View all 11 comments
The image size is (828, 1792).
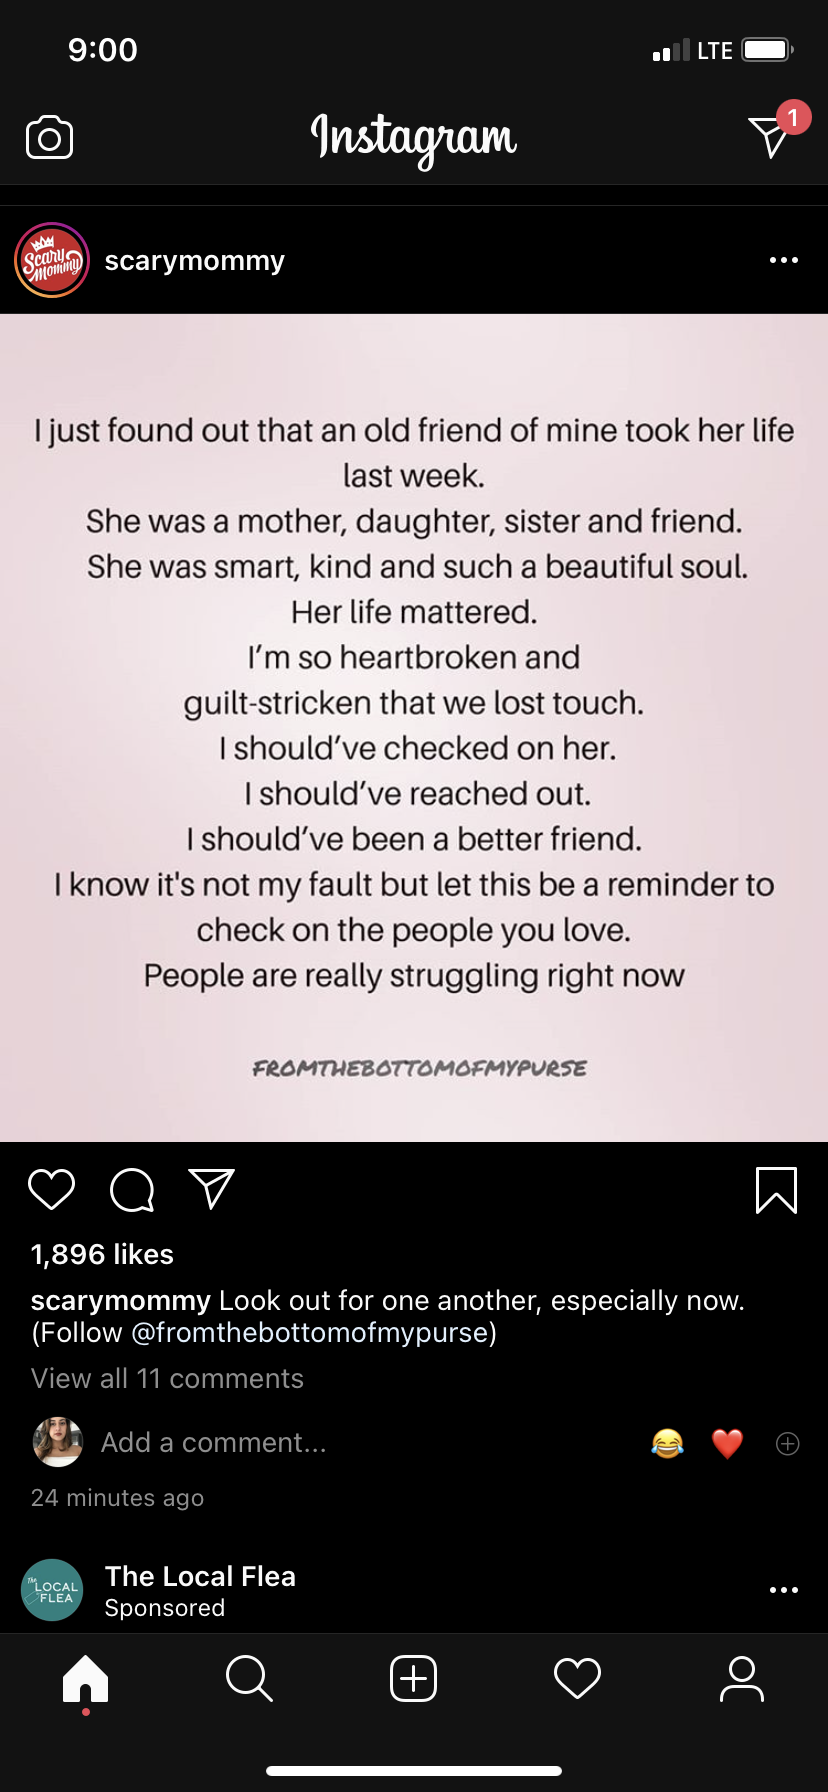click(167, 1378)
